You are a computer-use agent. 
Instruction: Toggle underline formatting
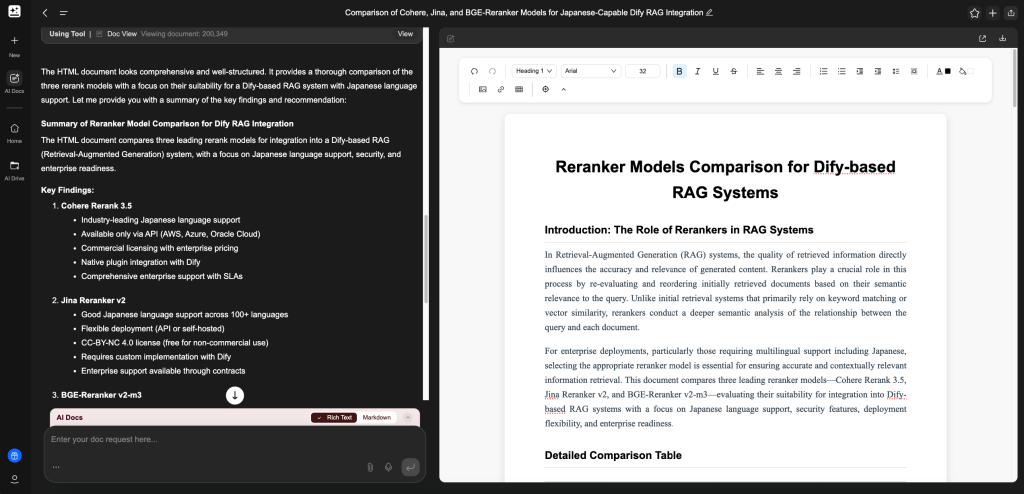coord(716,71)
